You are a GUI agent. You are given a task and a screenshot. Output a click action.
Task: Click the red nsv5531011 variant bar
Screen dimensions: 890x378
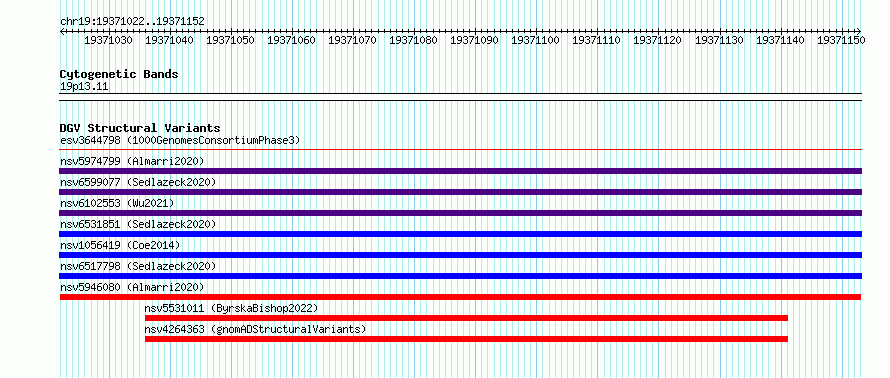(467, 318)
